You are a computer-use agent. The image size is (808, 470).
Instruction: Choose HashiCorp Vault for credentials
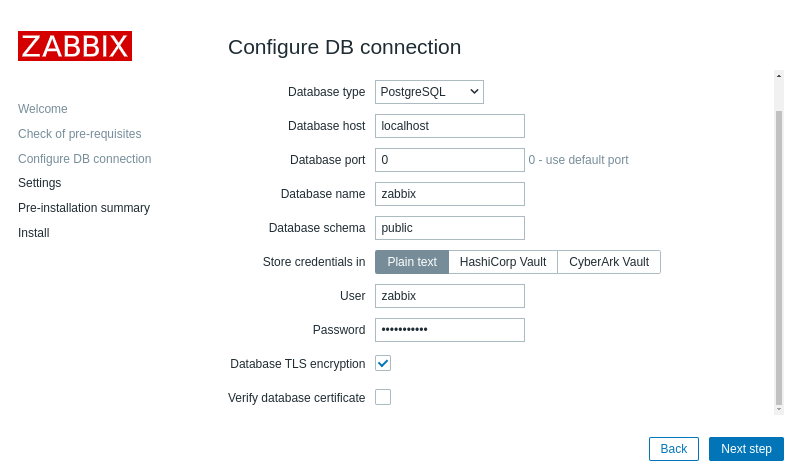[503, 262]
